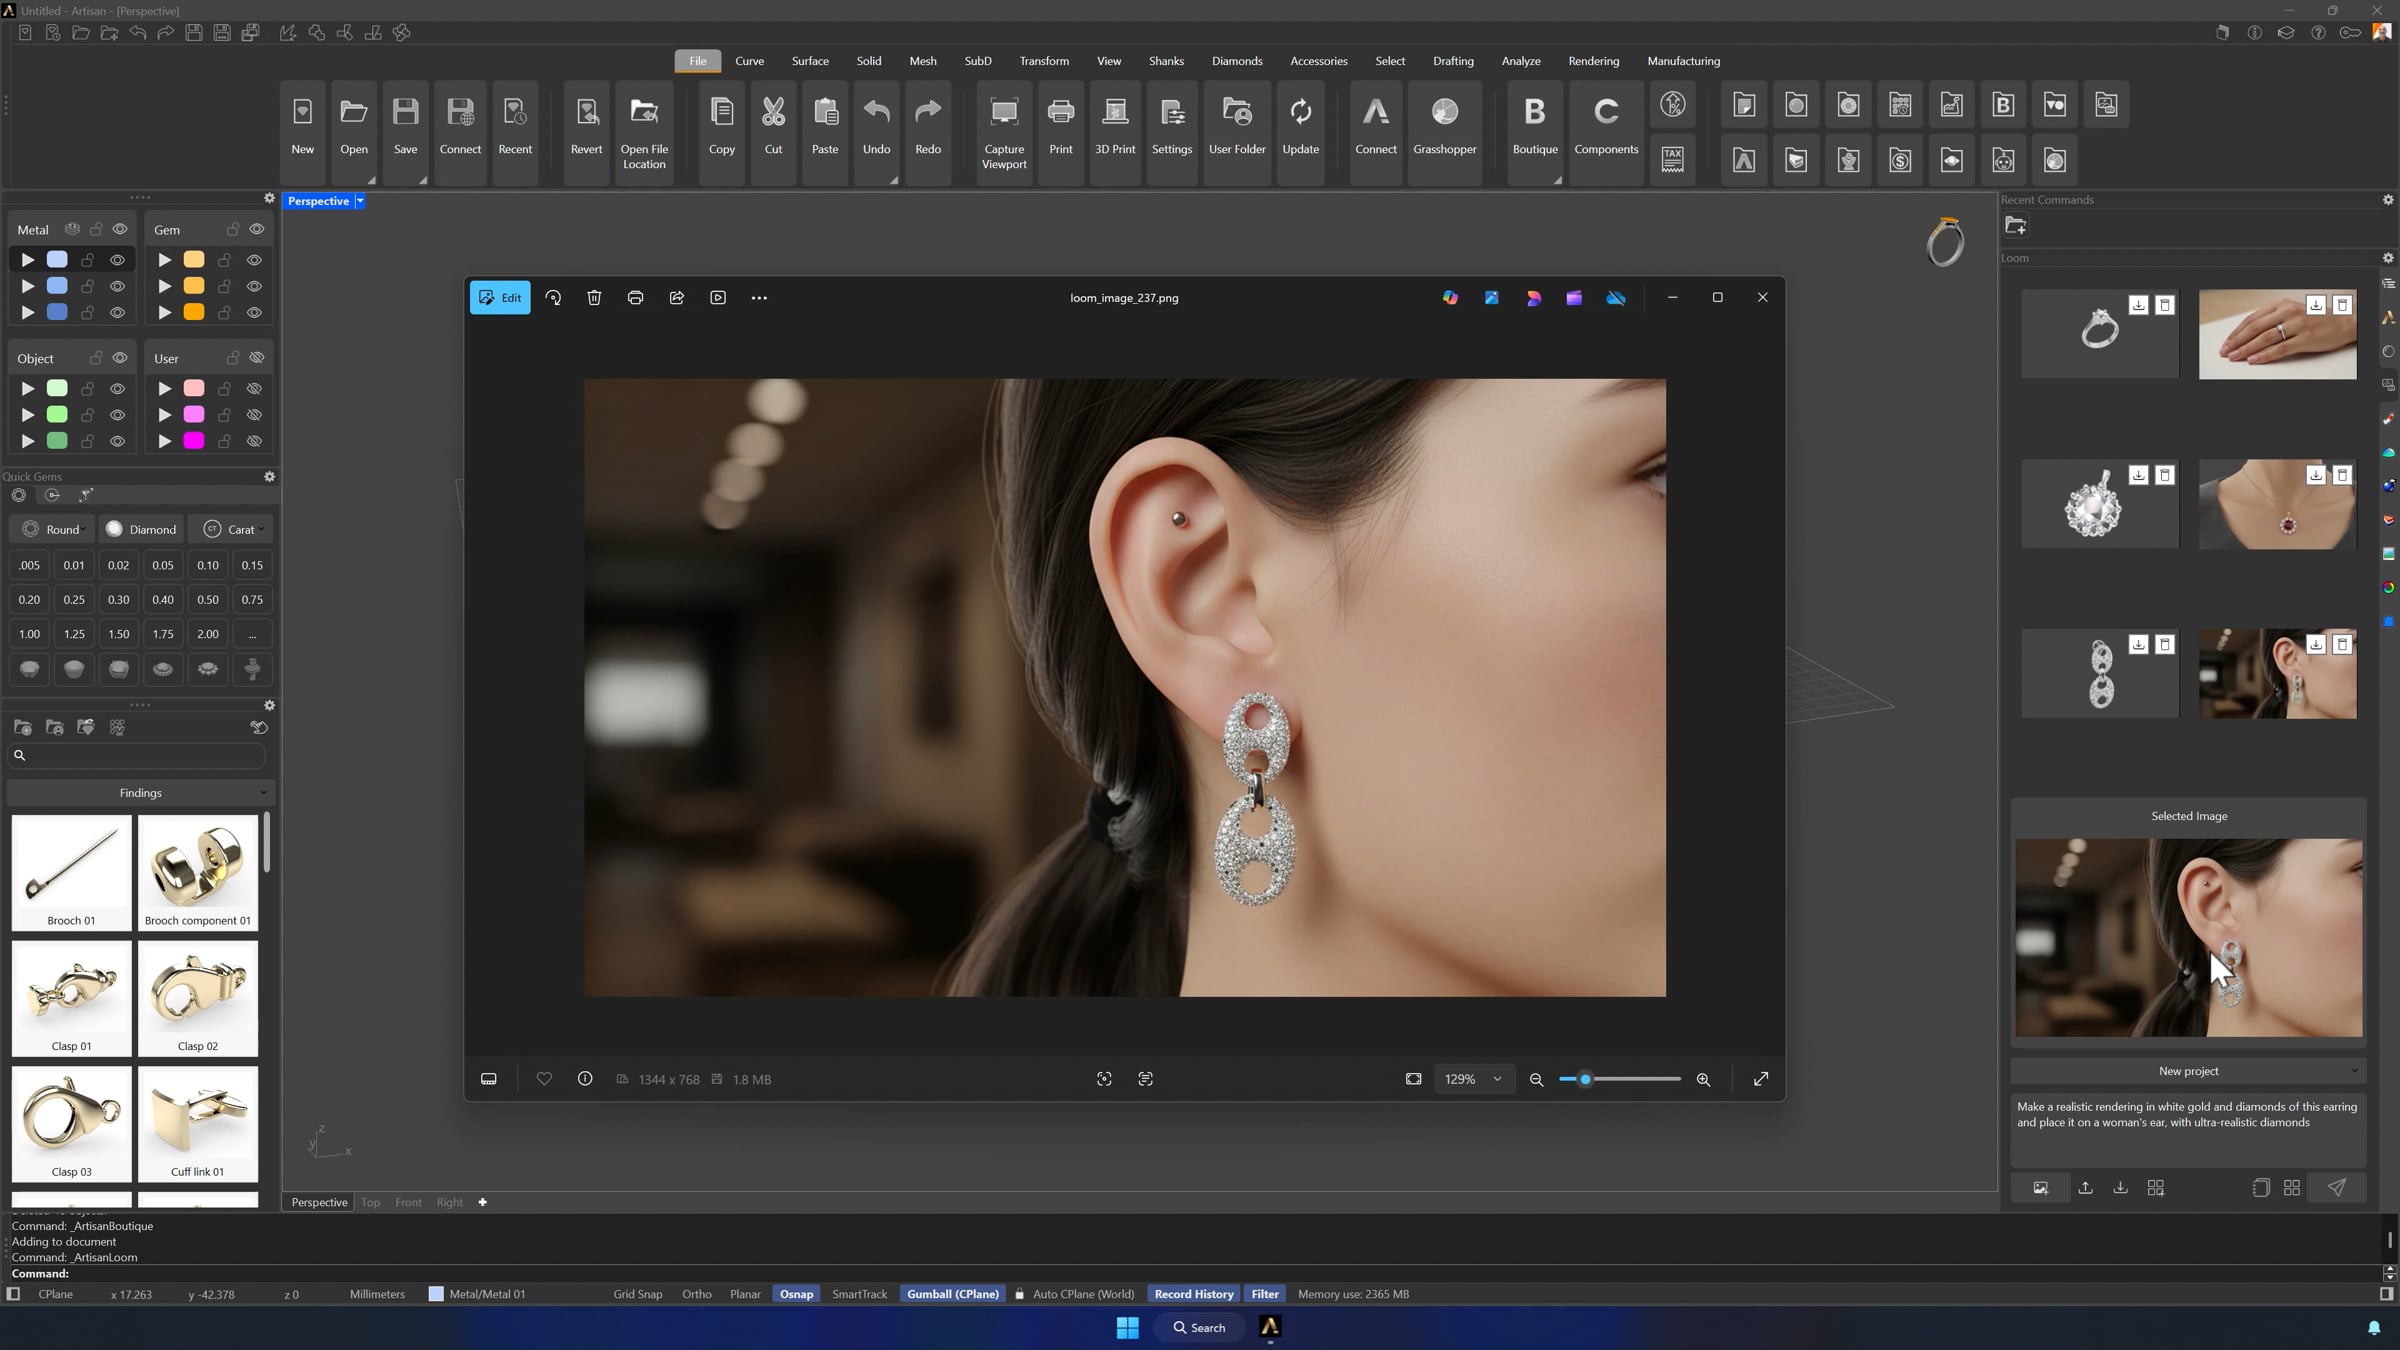The width and height of the screenshot is (2400, 1350).
Task: Expand the Findings category dropdown
Action: pos(140,793)
